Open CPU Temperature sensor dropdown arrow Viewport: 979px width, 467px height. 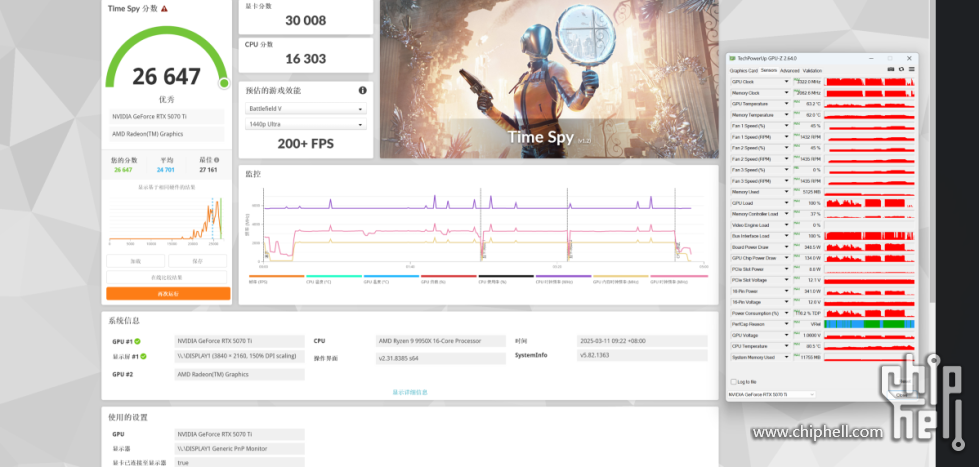click(x=788, y=346)
